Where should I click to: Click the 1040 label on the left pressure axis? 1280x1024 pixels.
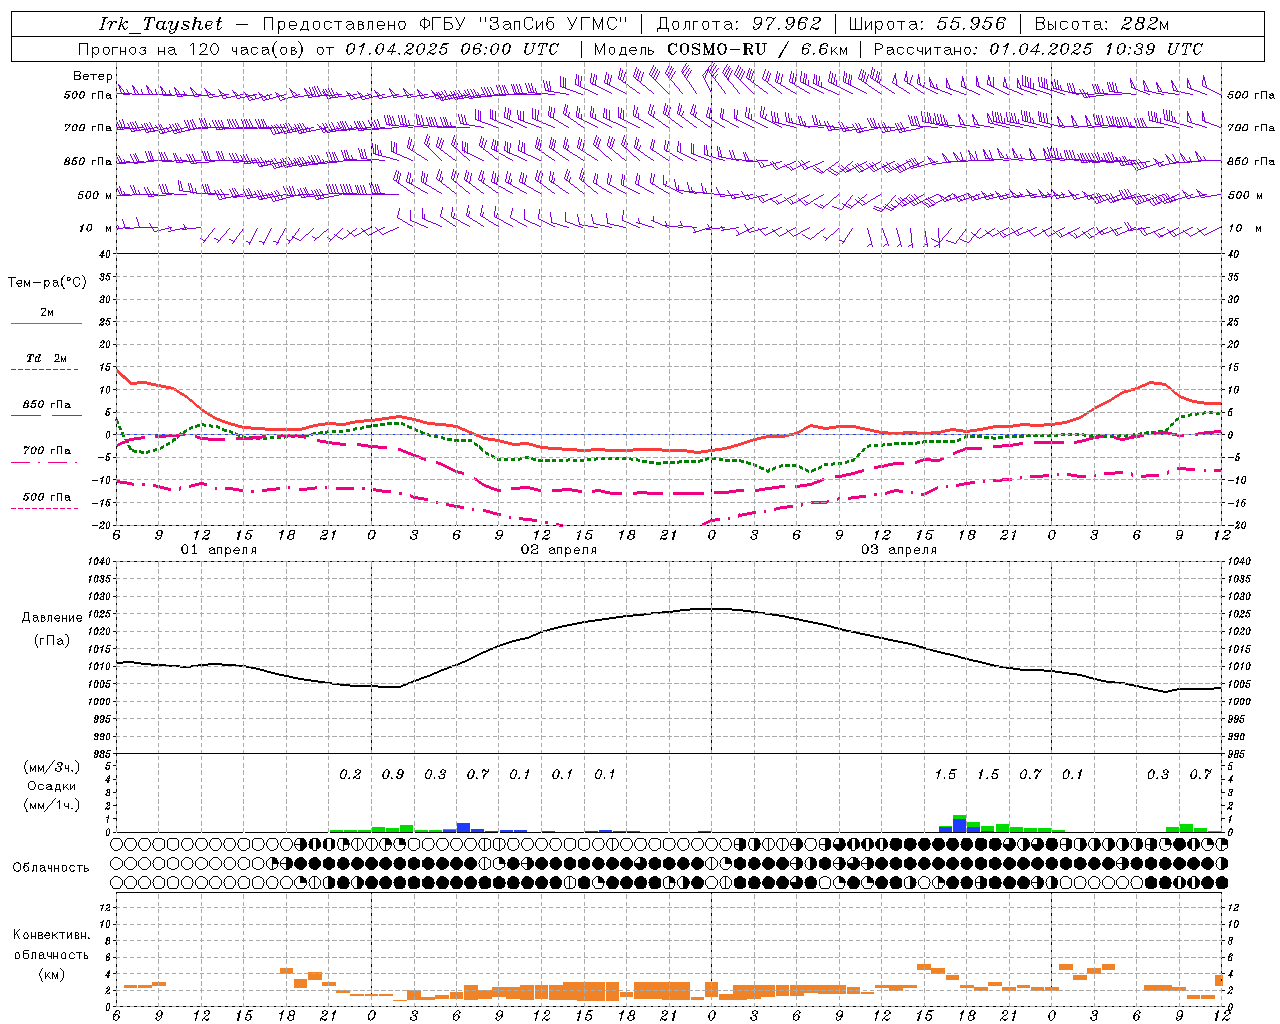click(97, 562)
